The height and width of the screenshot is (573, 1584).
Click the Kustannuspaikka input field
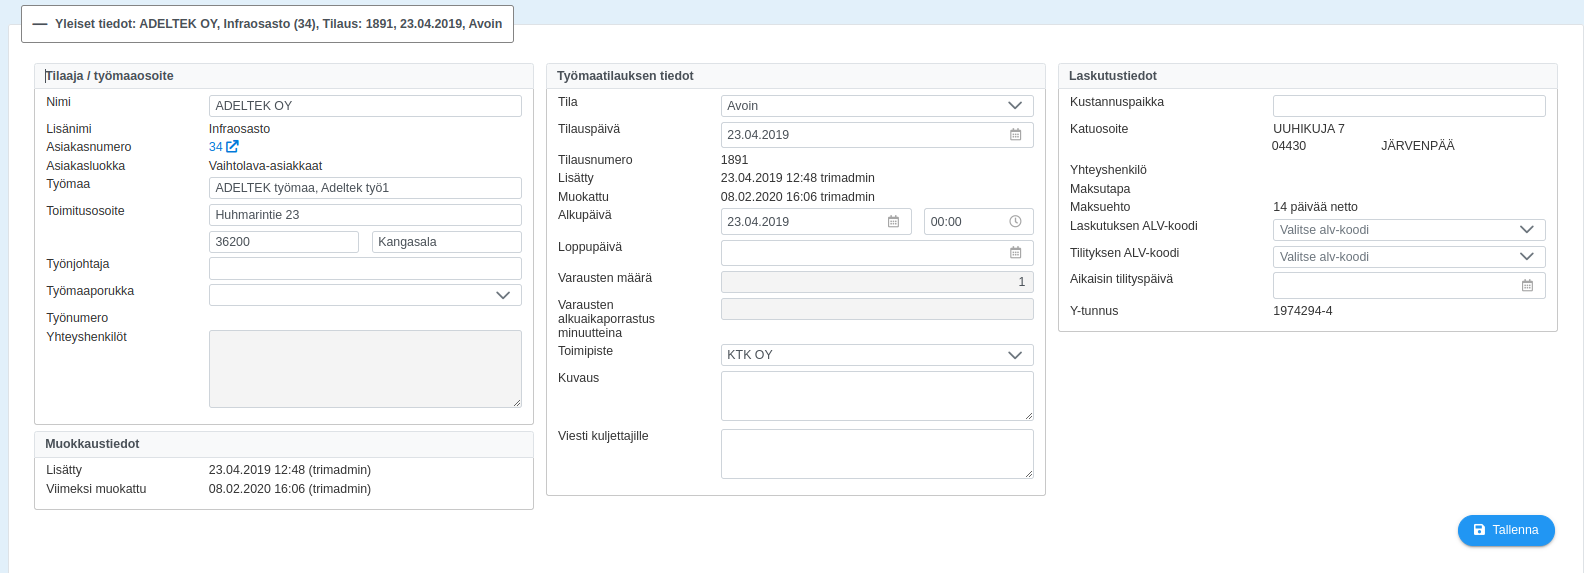[1409, 106]
